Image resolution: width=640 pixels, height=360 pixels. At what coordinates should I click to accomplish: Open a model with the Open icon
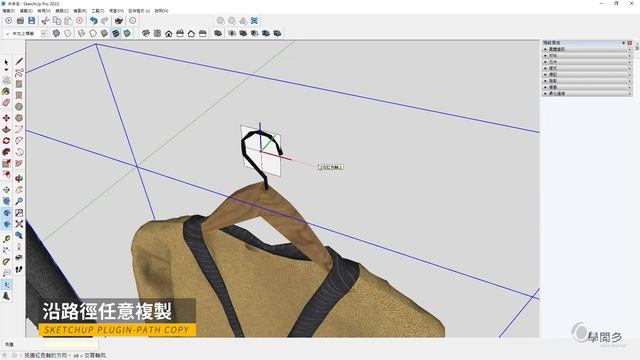tap(20, 20)
